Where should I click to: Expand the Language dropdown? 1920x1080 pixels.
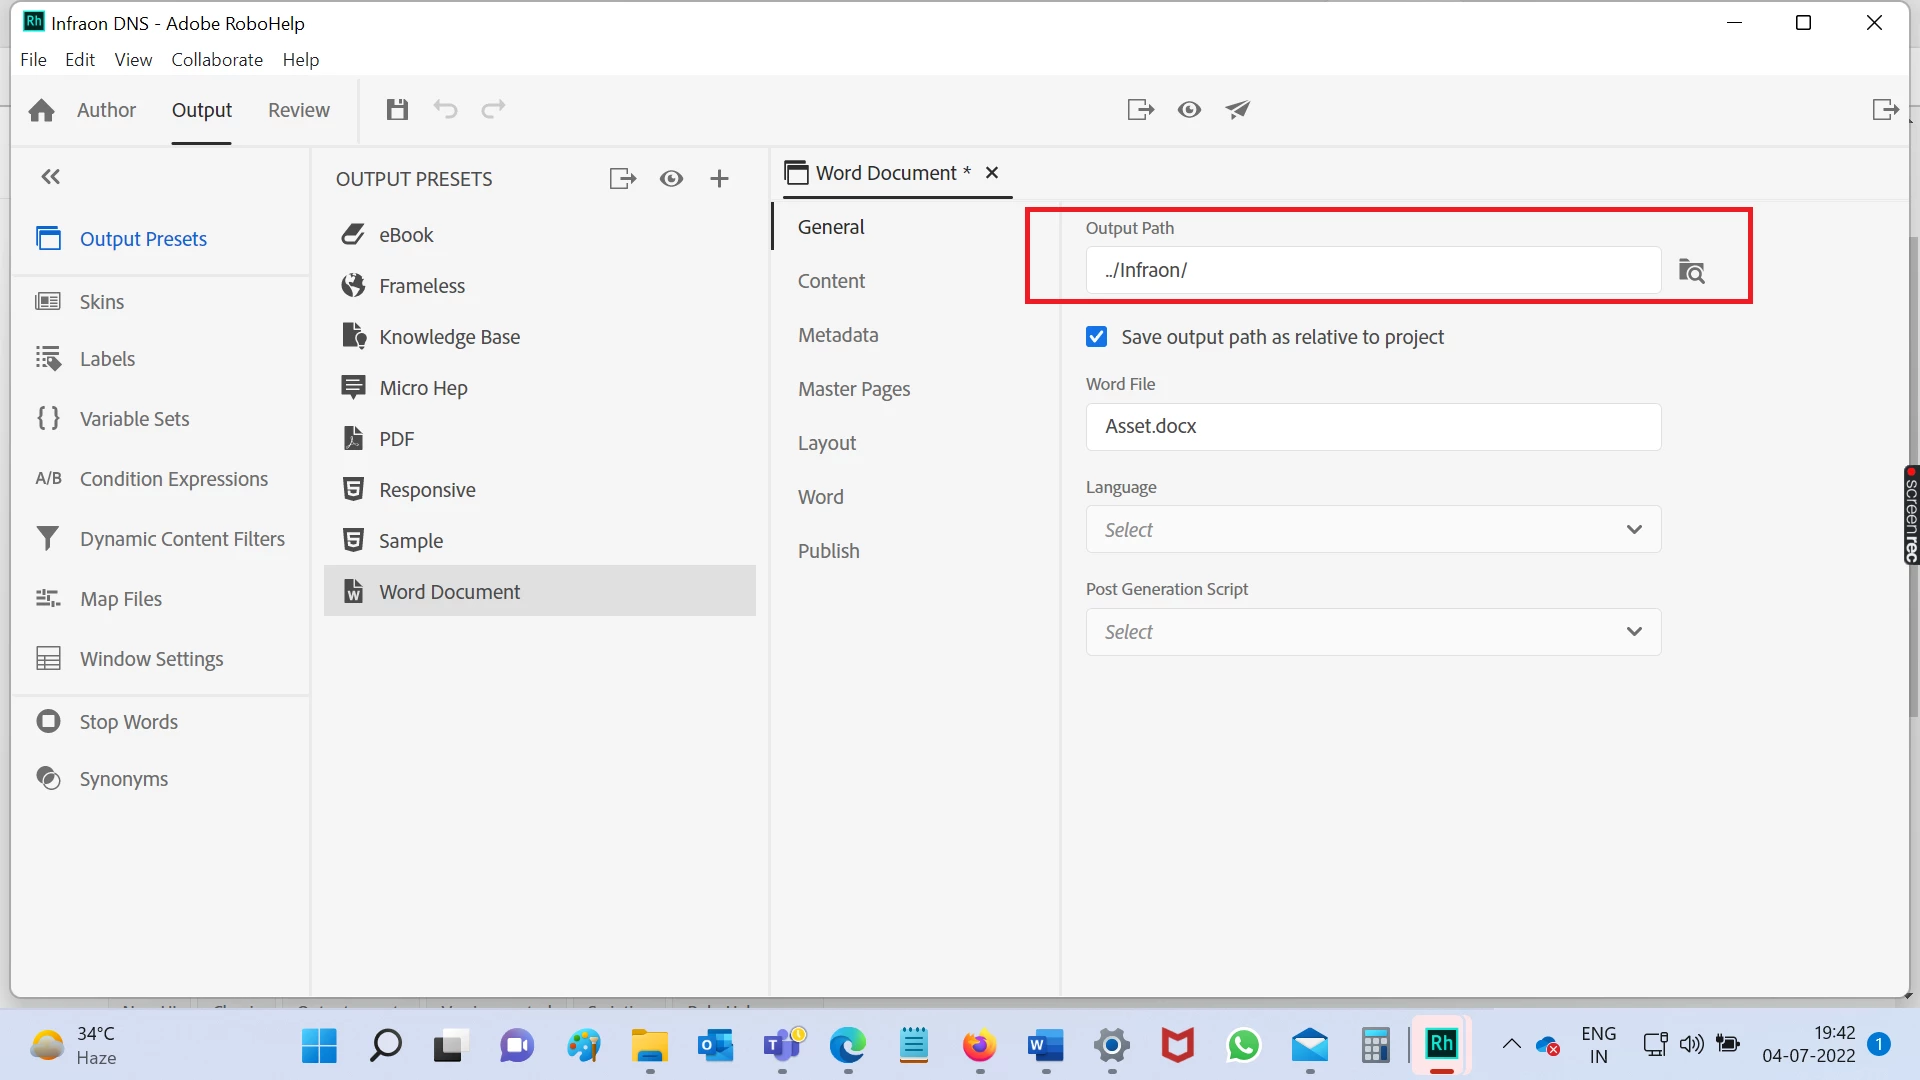click(1373, 530)
